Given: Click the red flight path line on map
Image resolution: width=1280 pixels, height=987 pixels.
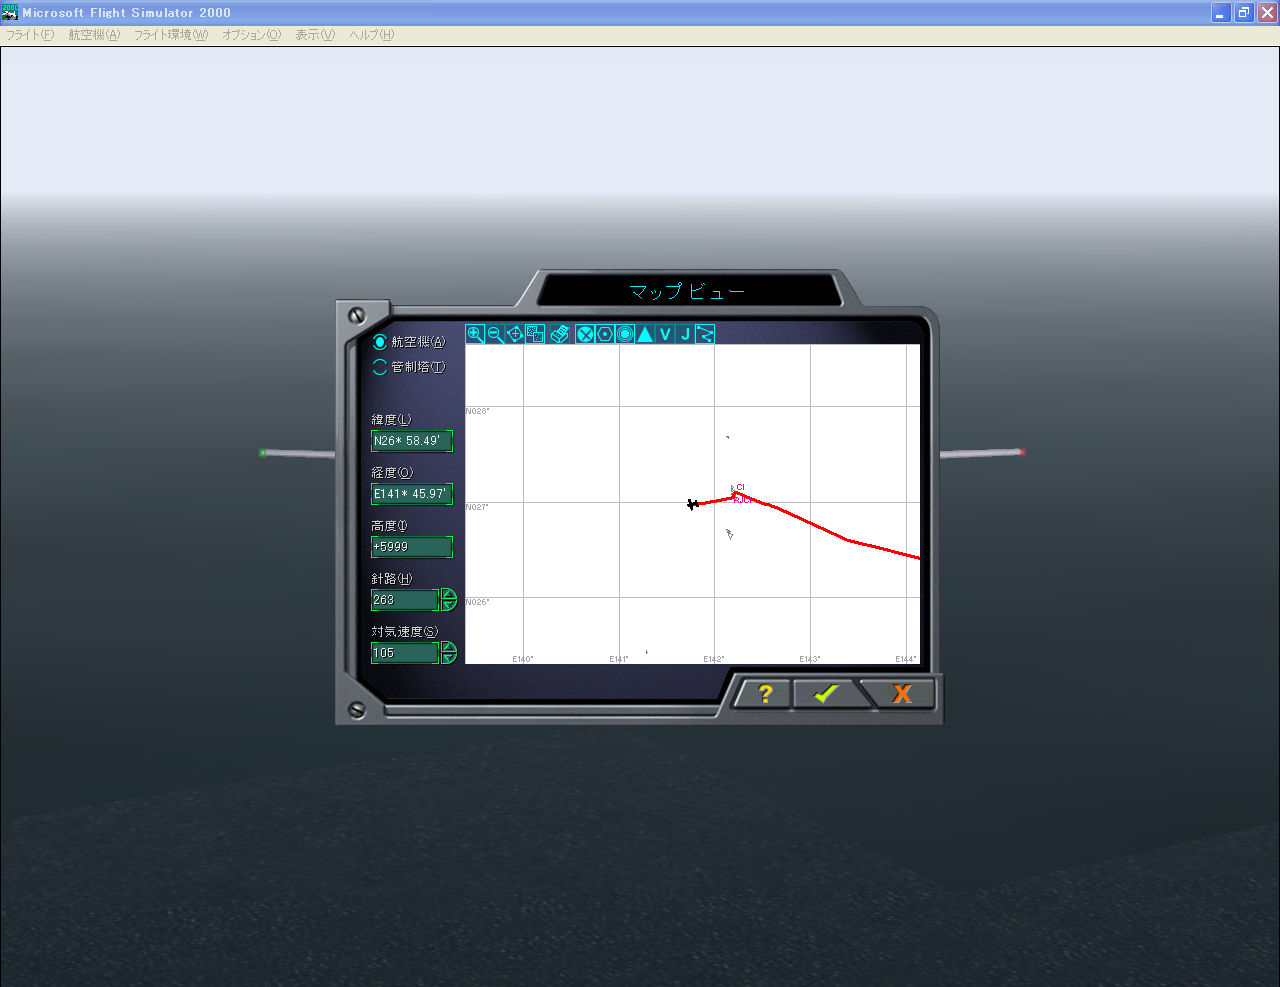Looking at the screenshot, I should tap(812, 525).
